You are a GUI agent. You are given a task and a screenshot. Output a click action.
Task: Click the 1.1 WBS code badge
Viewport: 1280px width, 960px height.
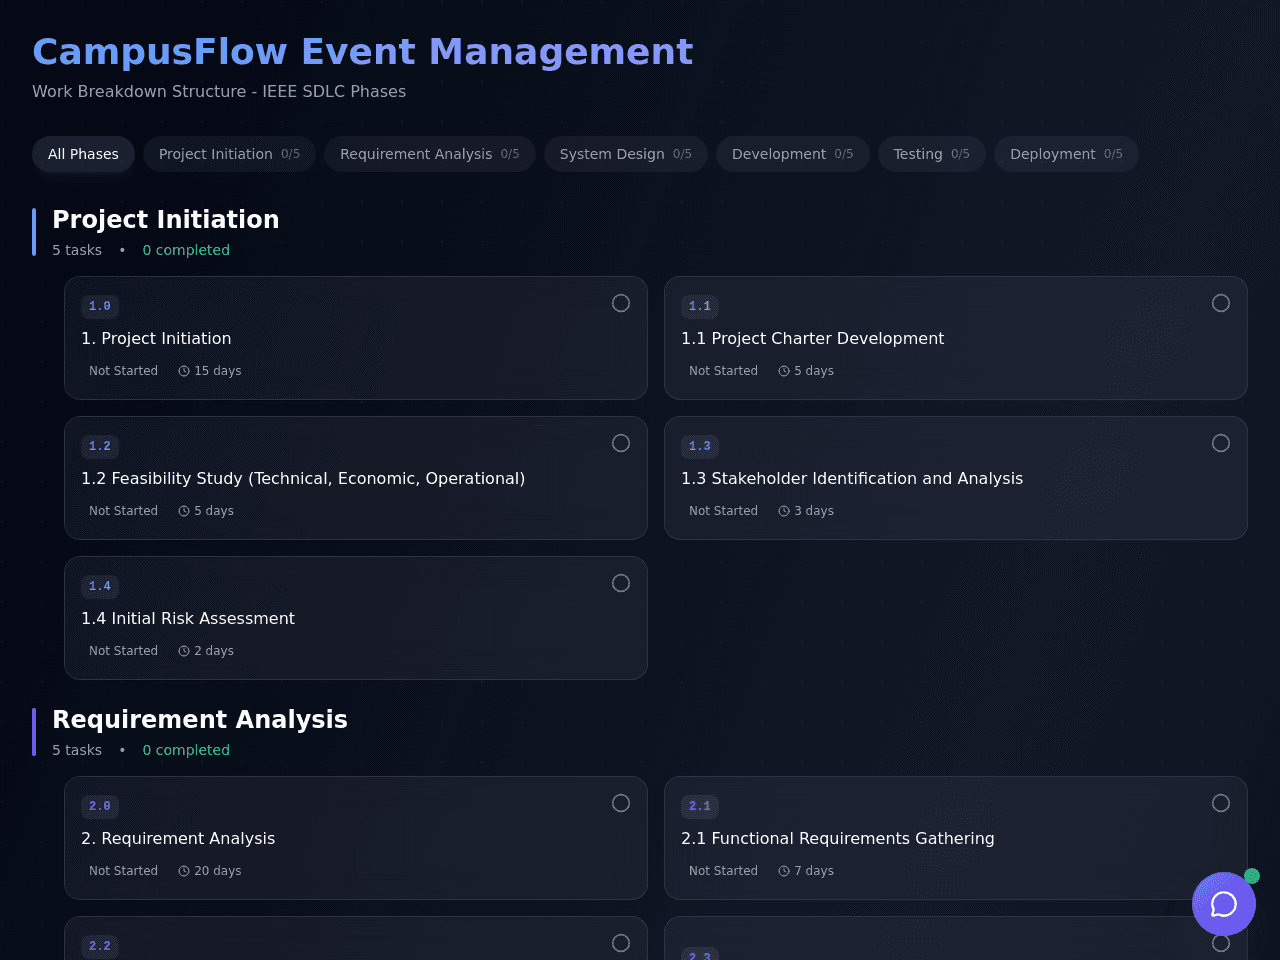coord(700,306)
